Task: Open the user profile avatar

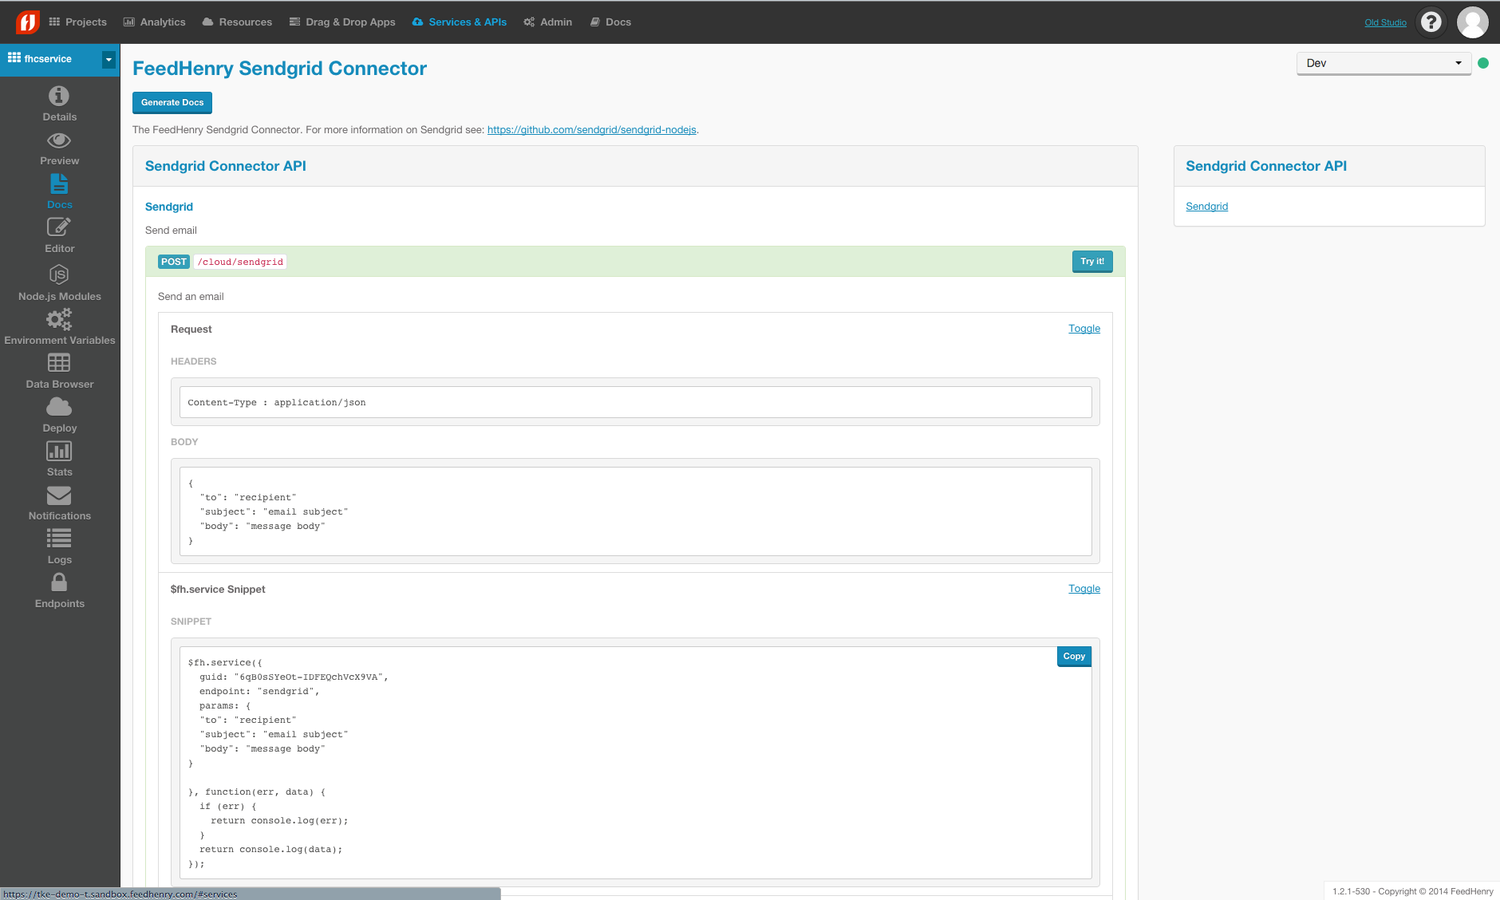Action: 1472,22
